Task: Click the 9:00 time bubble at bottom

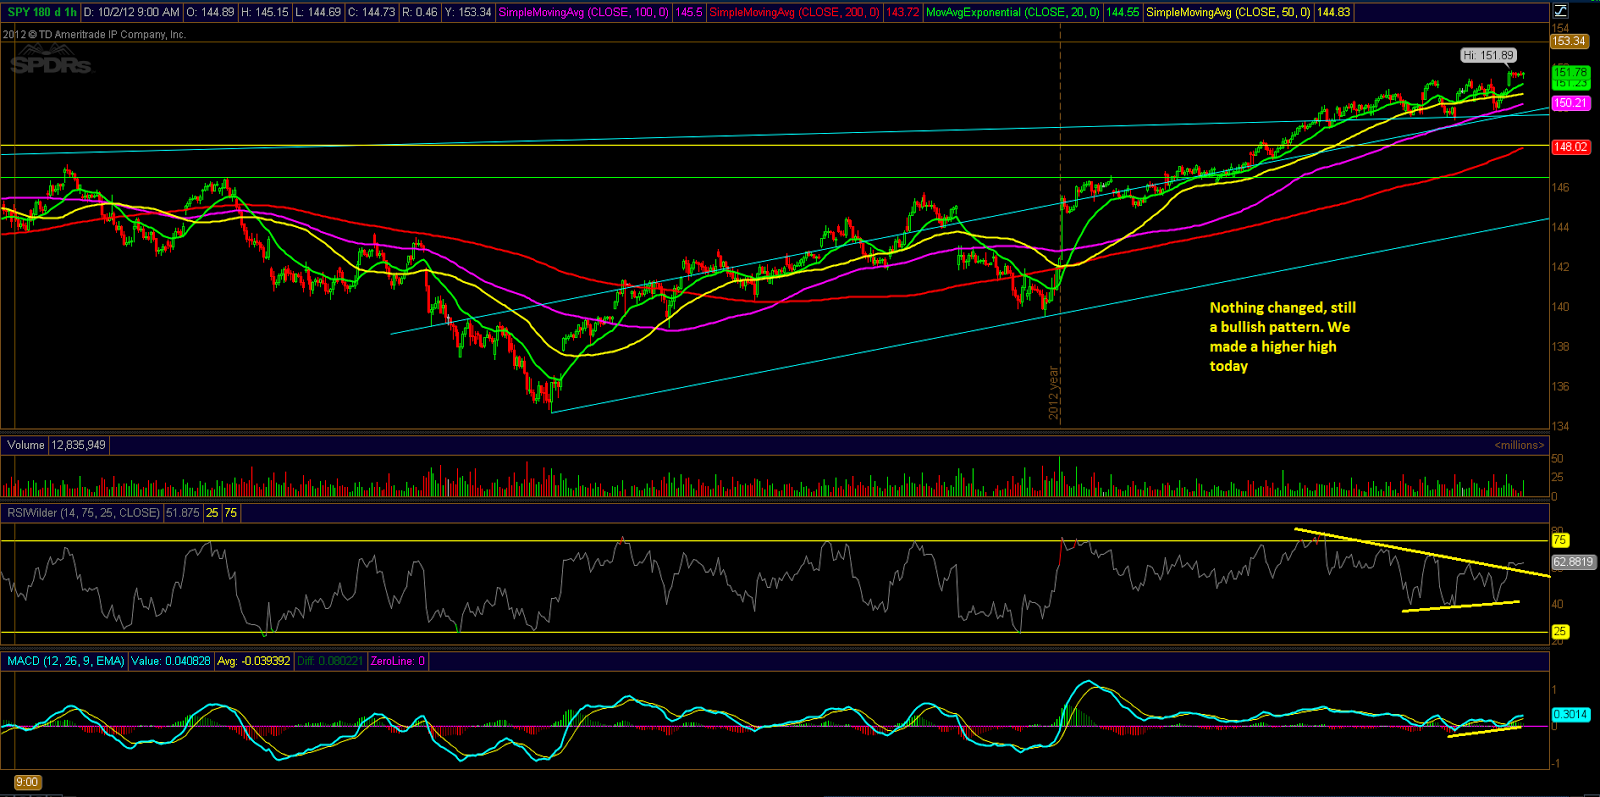Action: coord(27,782)
